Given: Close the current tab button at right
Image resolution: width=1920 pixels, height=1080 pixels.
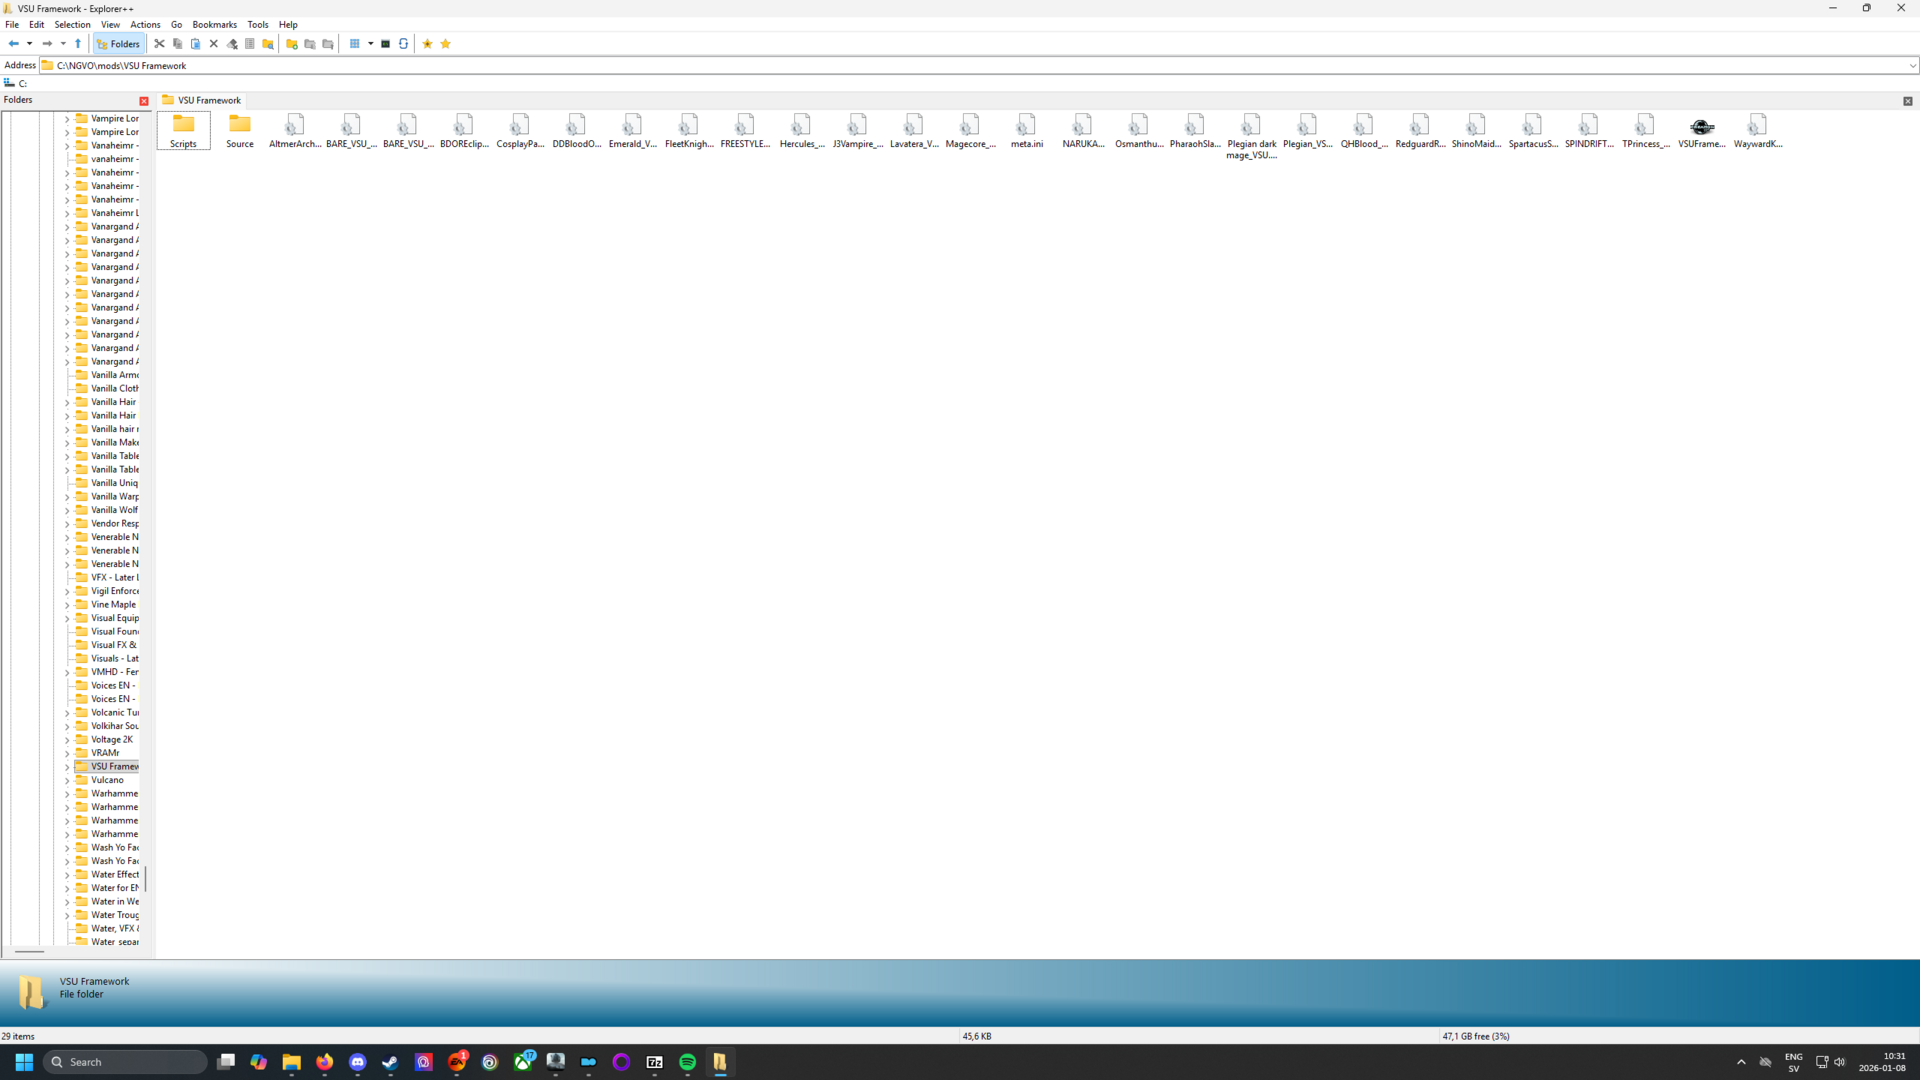Looking at the screenshot, I should pyautogui.click(x=1908, y=101).
